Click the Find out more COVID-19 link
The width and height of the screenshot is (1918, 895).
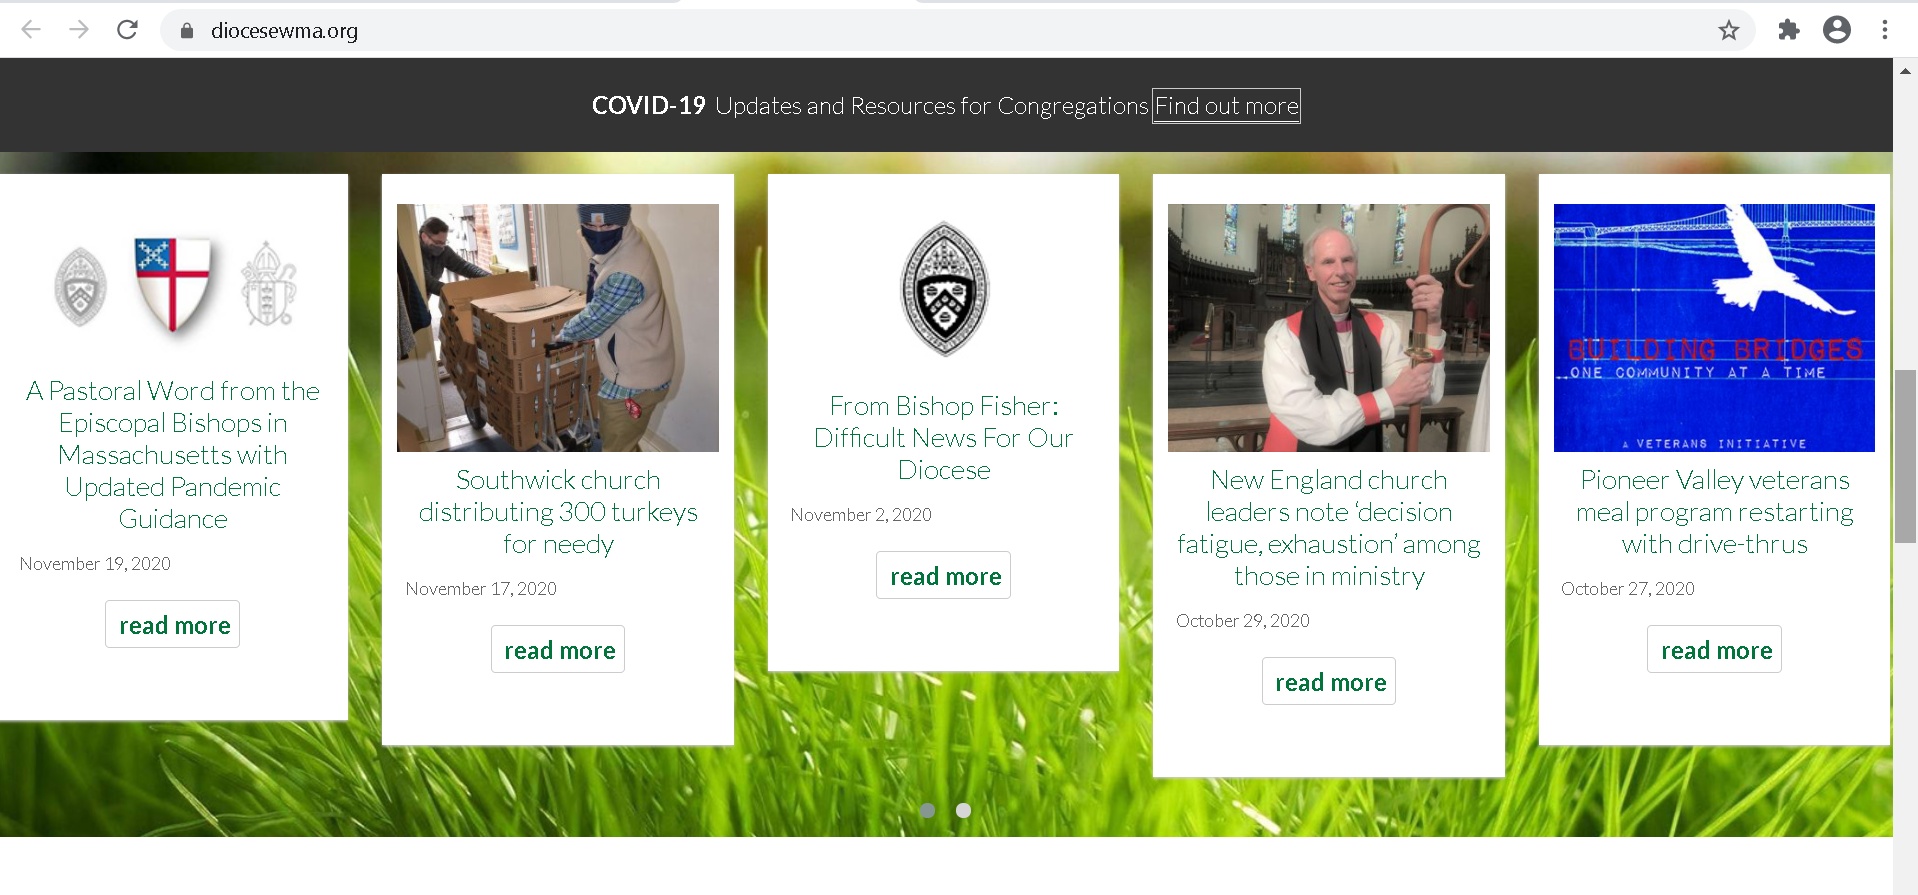click(x=1226, y=106)
